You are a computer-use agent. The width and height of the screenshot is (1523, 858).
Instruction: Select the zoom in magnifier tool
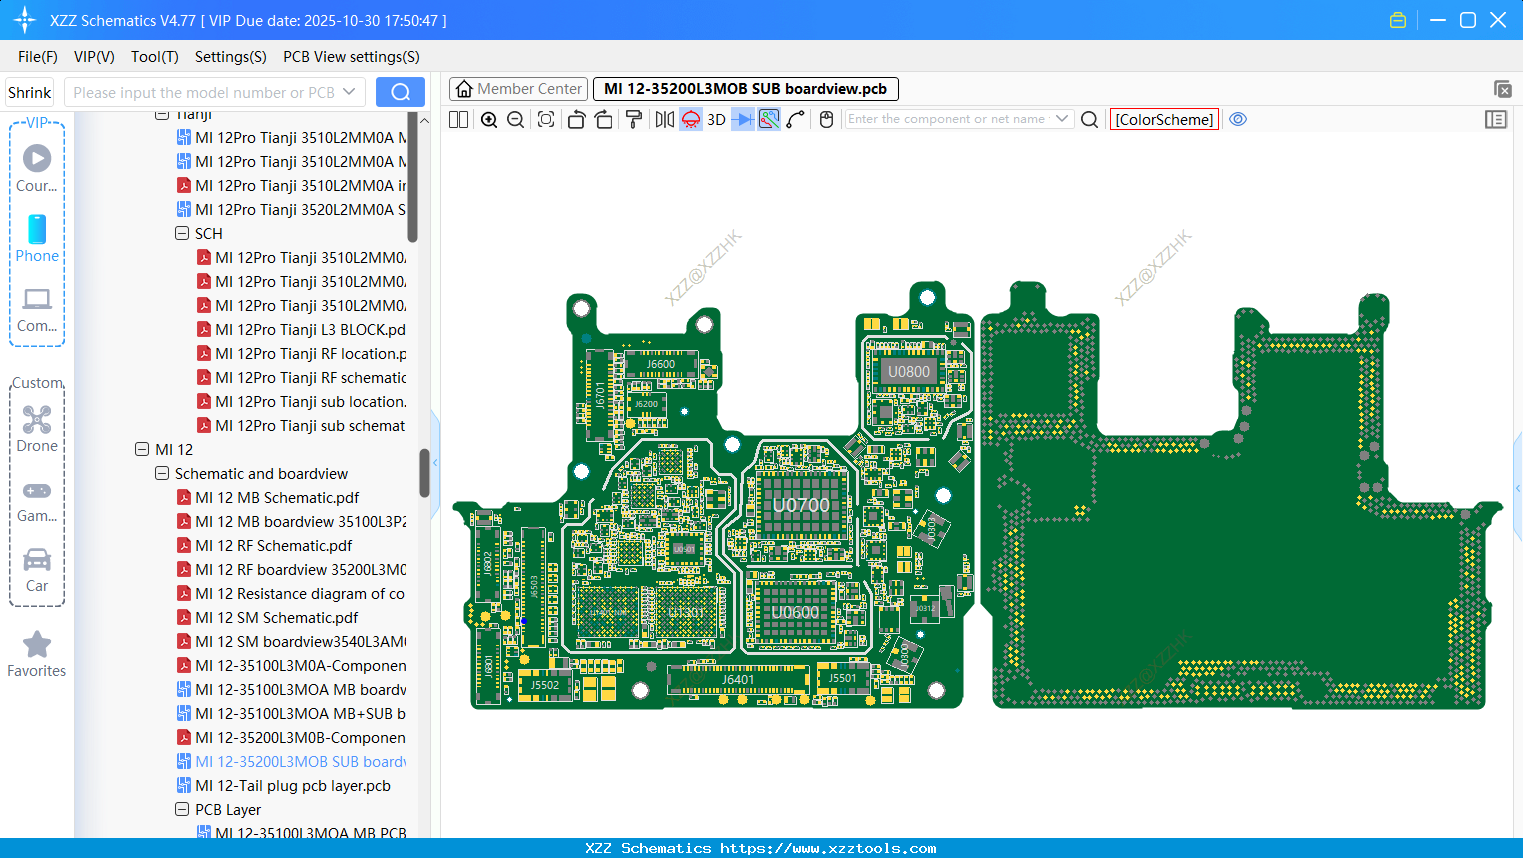(488, 119)
